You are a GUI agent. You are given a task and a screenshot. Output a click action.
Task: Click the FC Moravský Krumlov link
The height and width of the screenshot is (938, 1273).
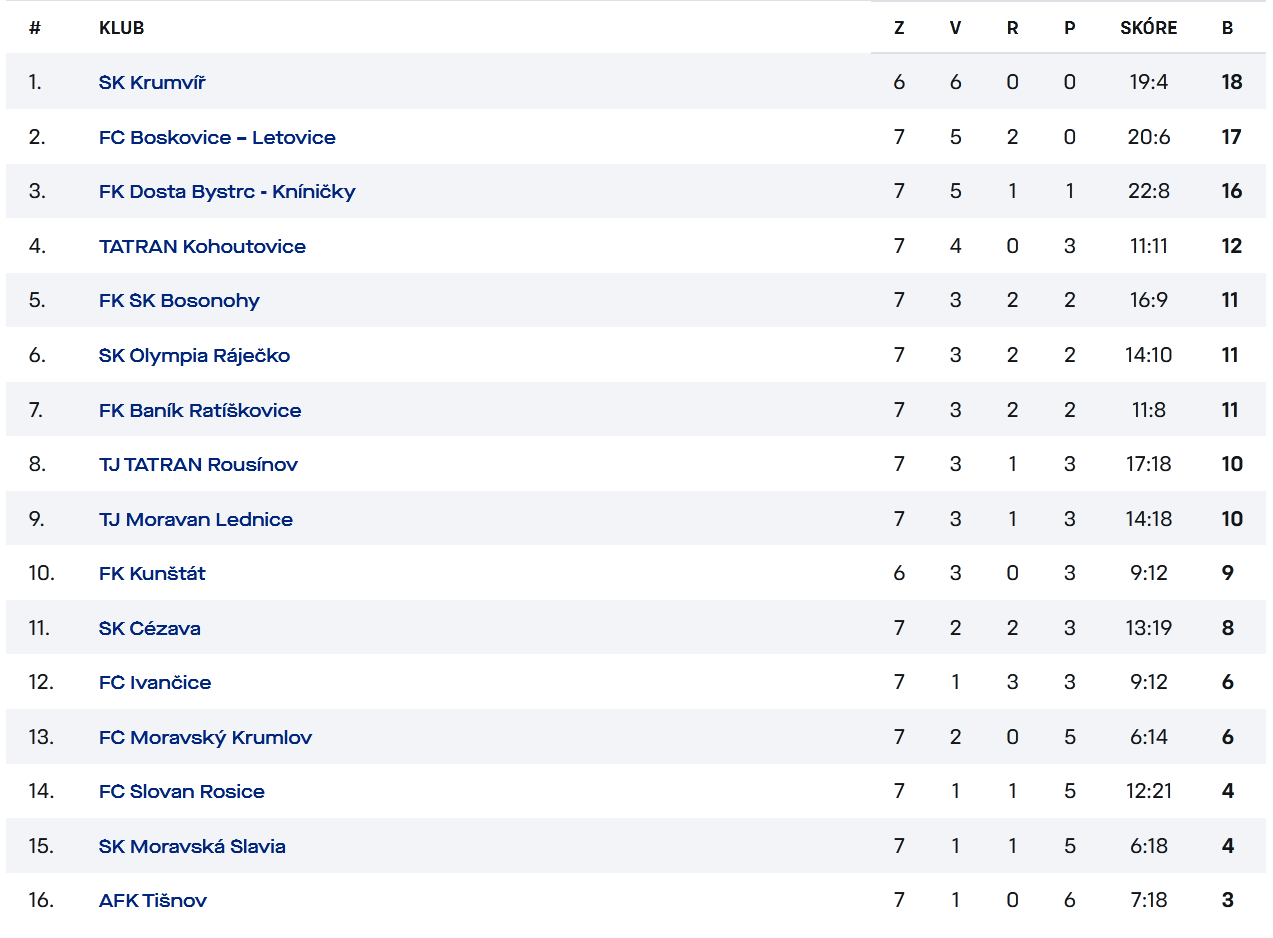(x=205, y=737)
